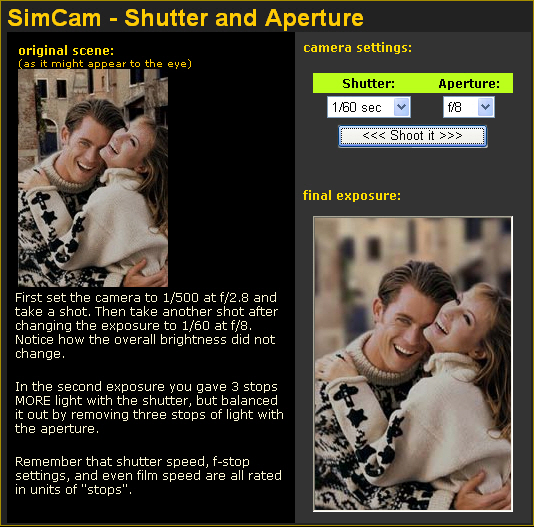Click the <<< Shoot it >>> button

[412, 136]
